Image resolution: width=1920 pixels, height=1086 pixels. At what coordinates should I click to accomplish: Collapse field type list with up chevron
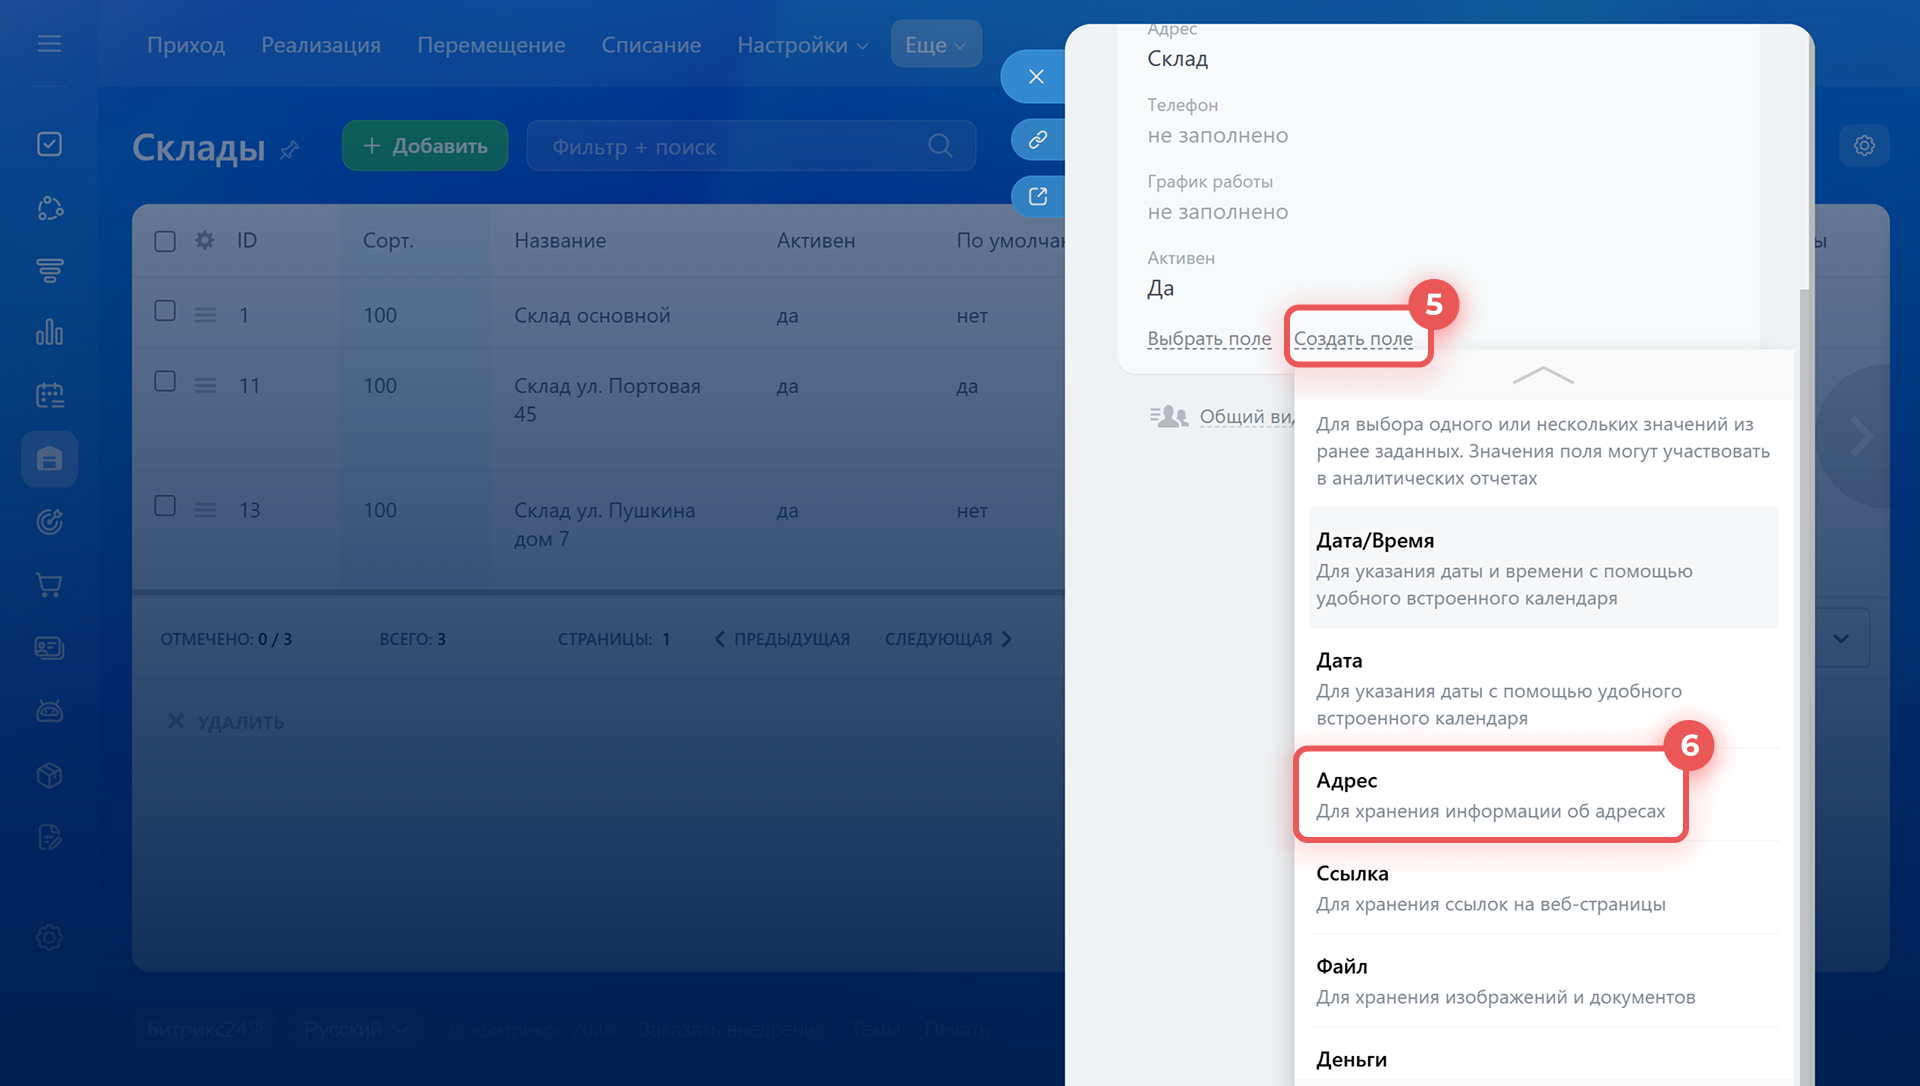1543,376
